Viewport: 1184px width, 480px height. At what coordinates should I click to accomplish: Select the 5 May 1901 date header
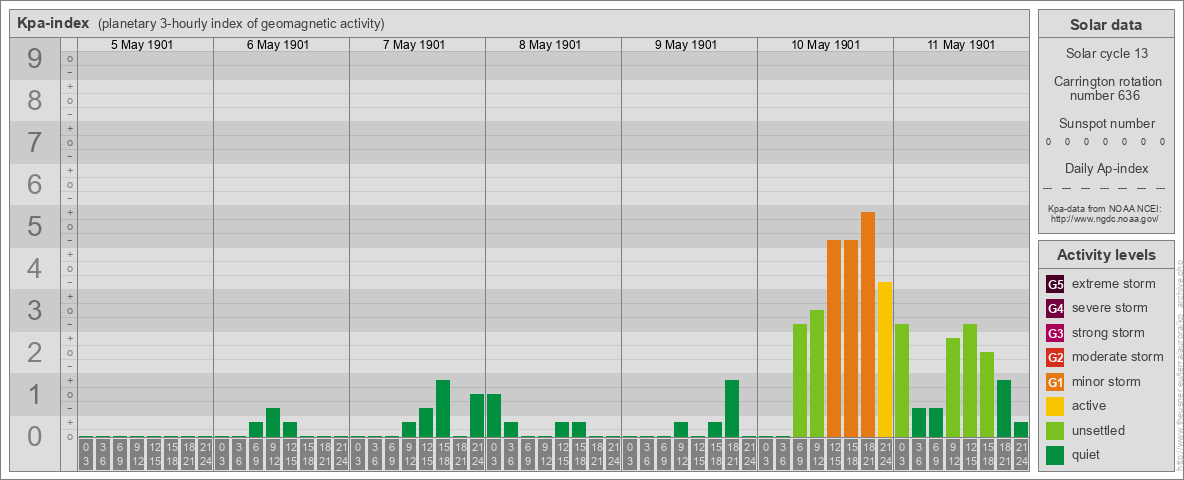(142, 45)
